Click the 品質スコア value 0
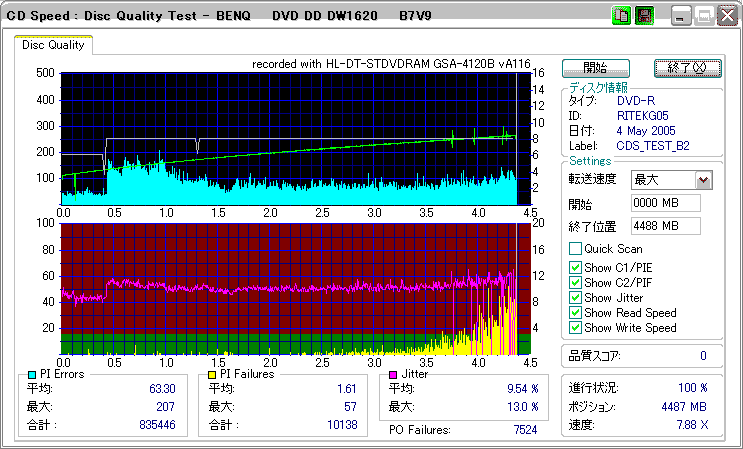 tap(703, 356)
